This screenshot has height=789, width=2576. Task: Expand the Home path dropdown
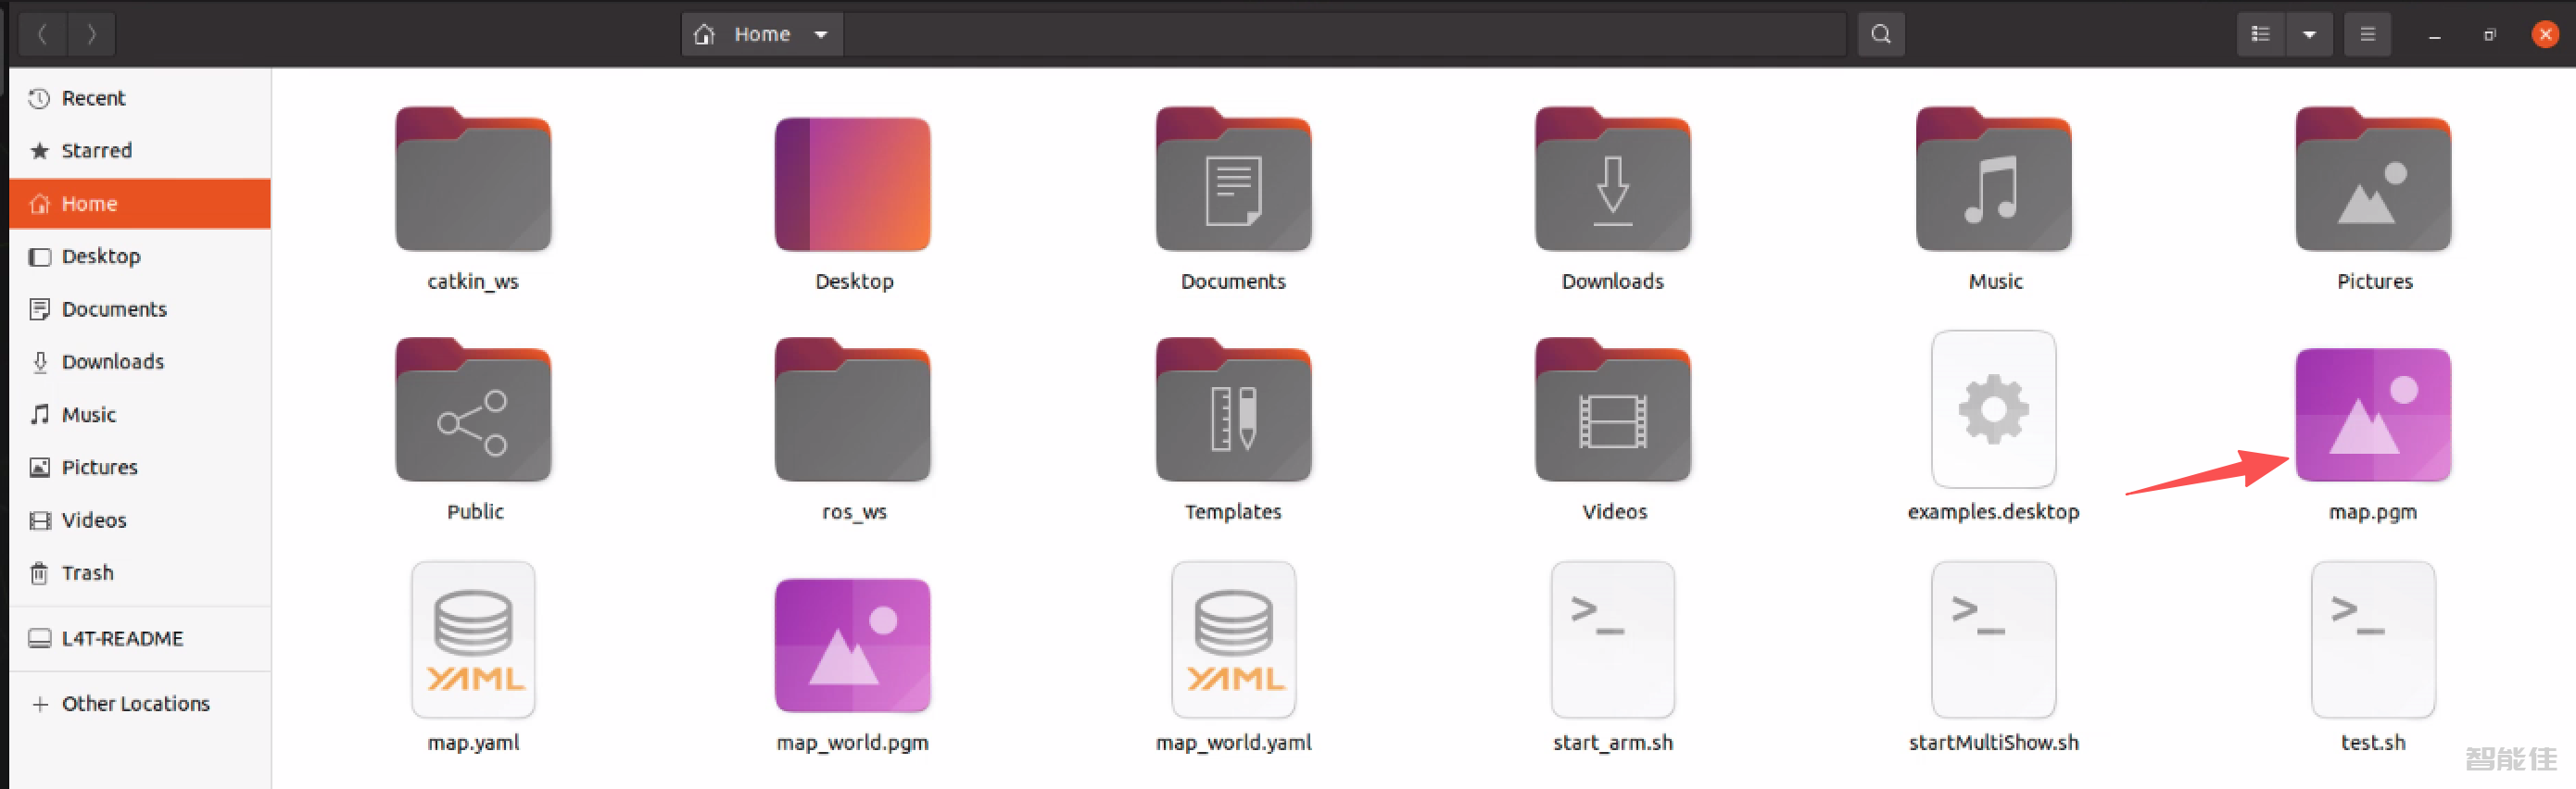[821, 34]
